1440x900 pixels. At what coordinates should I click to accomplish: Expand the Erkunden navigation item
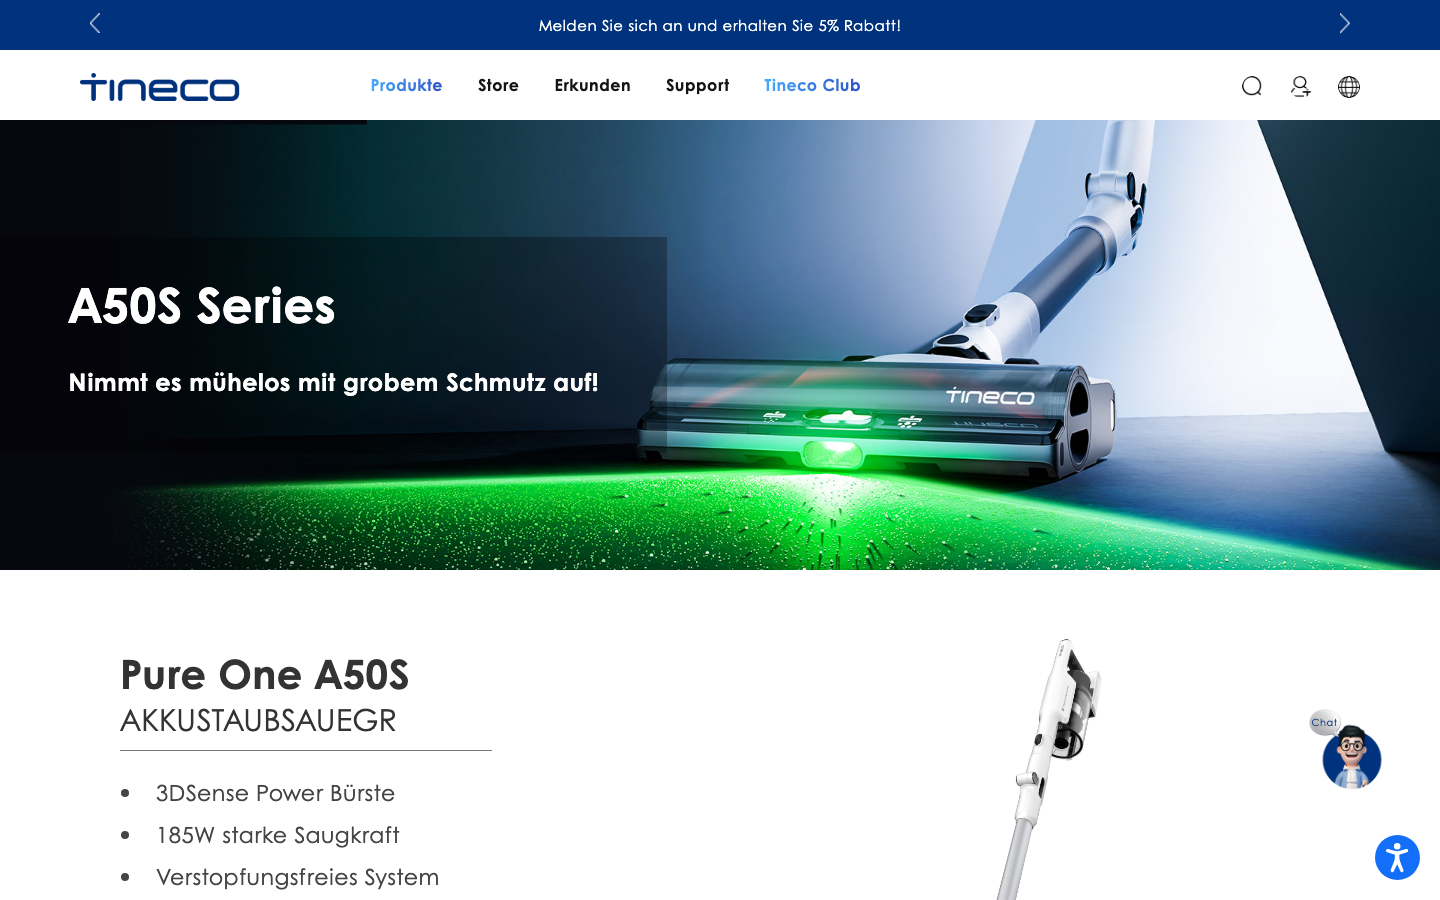tap(592, 85)
